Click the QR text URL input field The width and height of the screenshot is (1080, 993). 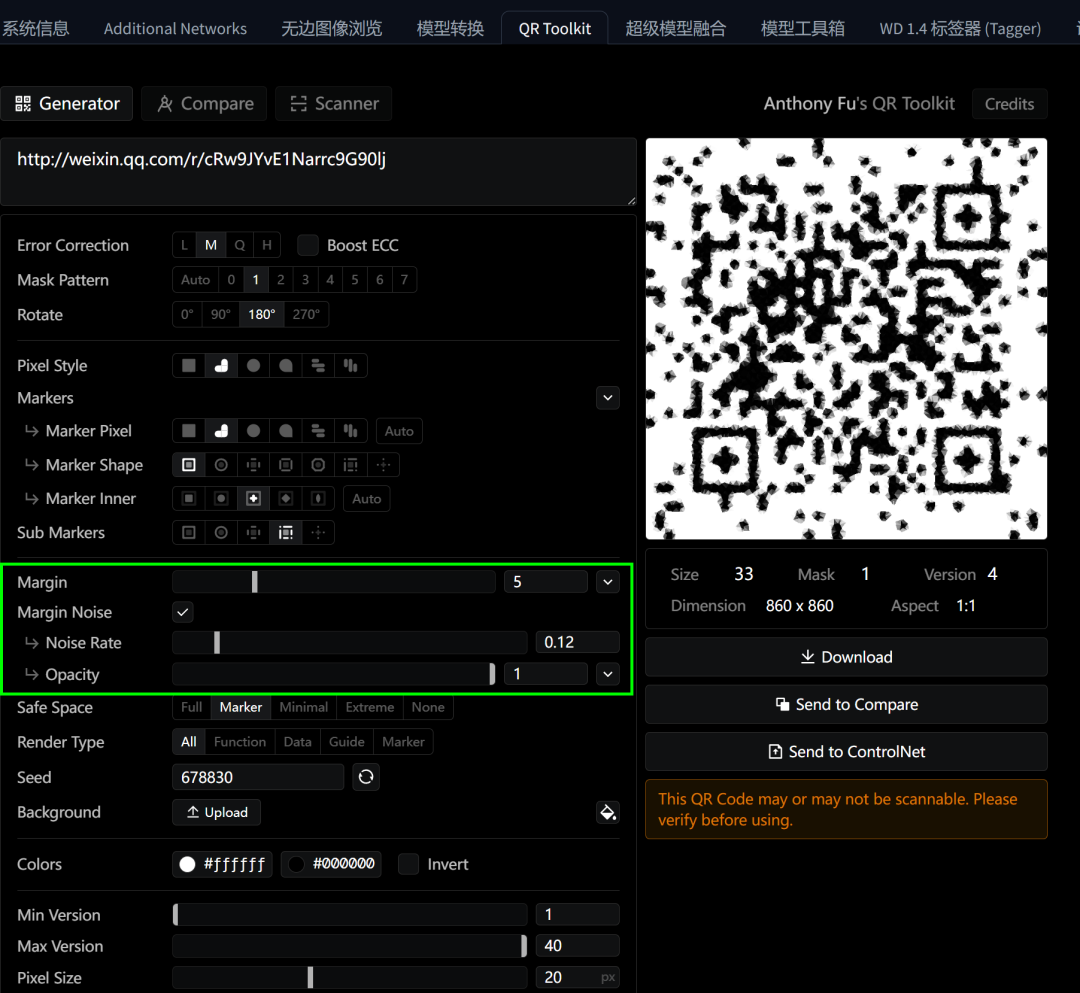pos(318,171)
